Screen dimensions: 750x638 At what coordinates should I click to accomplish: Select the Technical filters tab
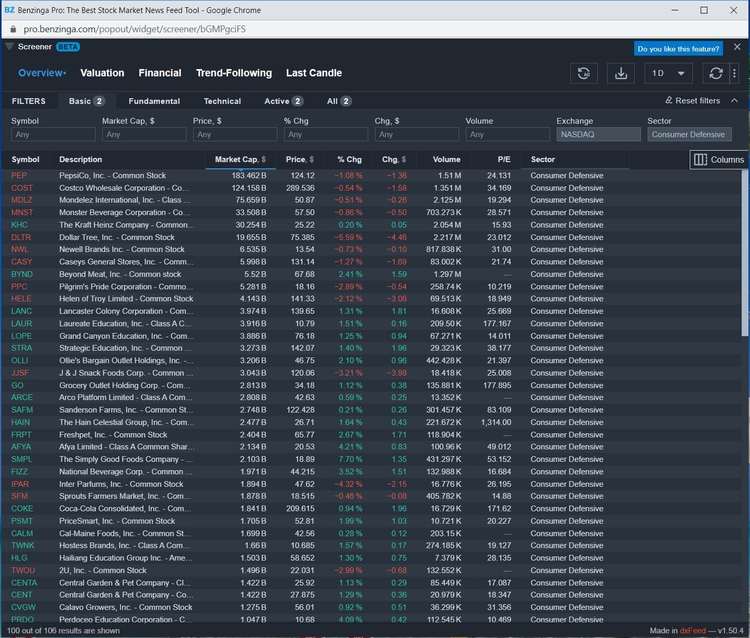click(x=222, y=101)
